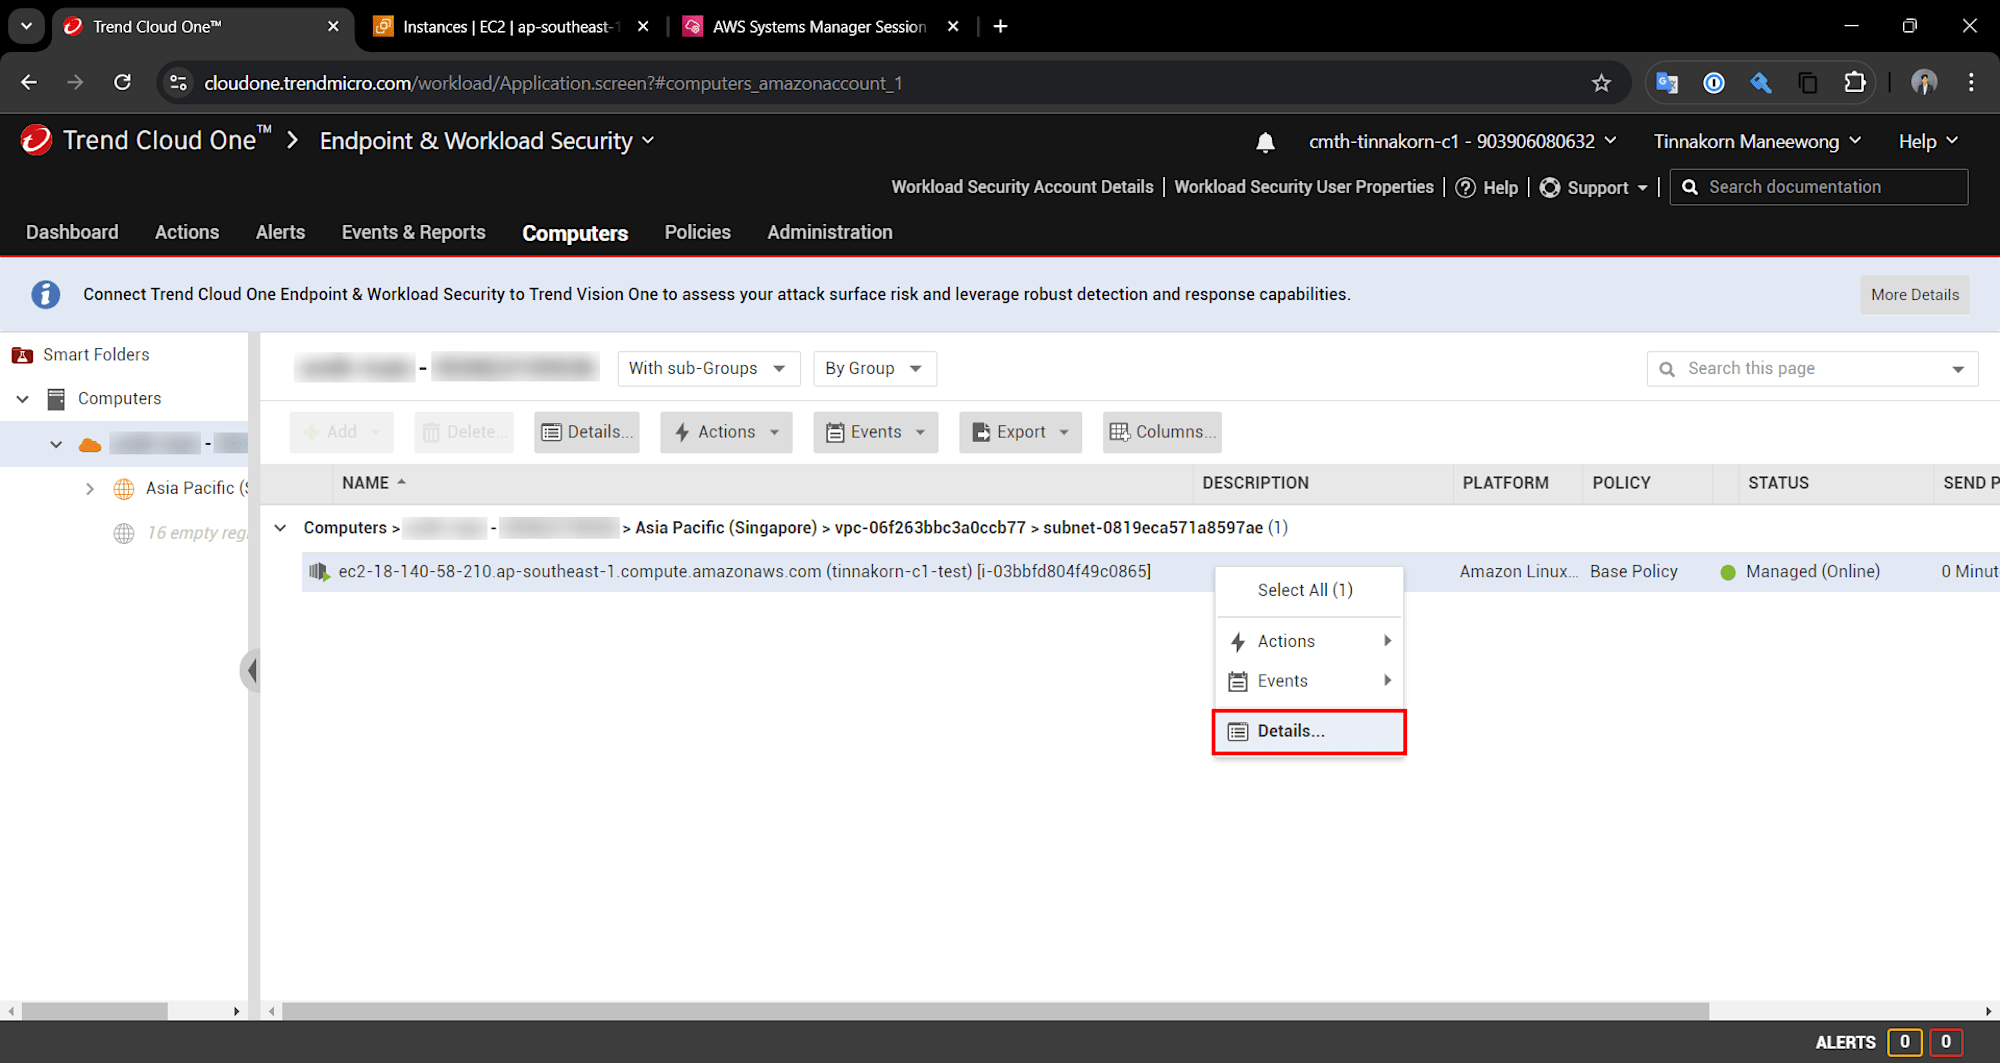Click the info icon in the banner
Screen dimensions: 2000x1063
click(45, 294)
